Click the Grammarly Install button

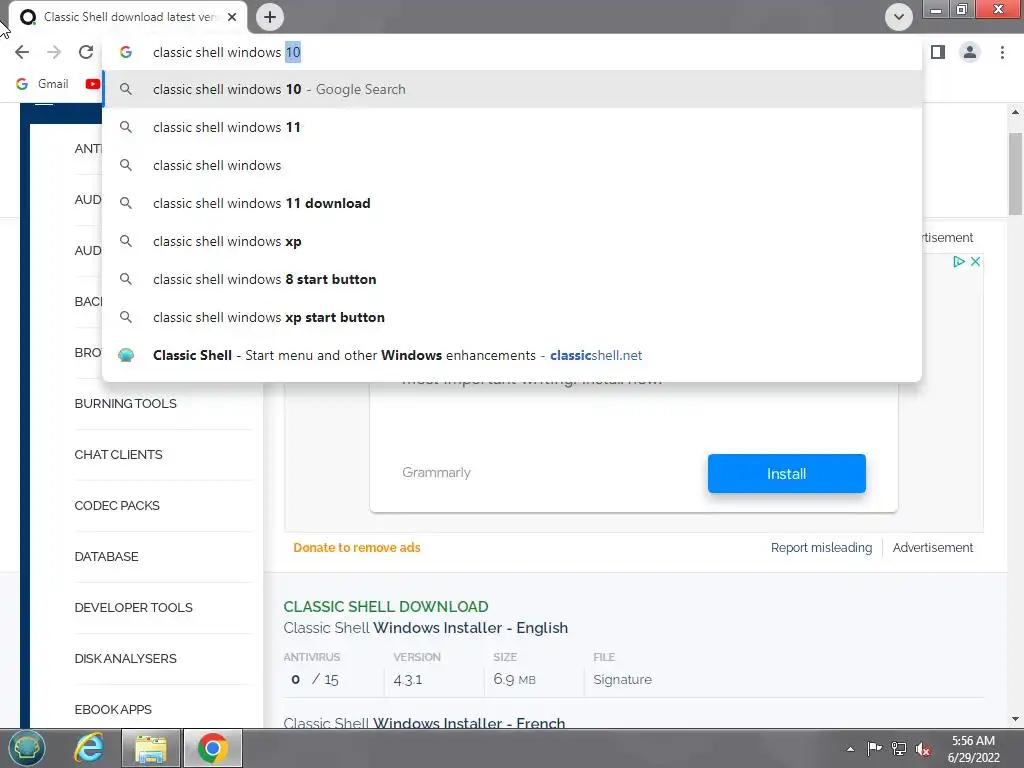coord(786,473)
